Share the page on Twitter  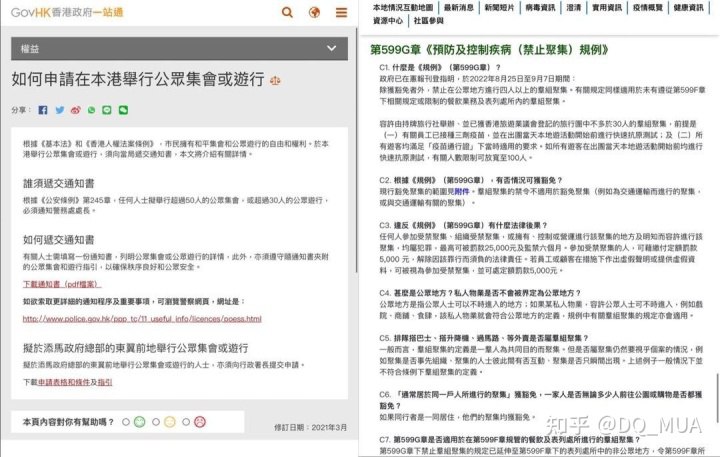[x=60, y=110]
